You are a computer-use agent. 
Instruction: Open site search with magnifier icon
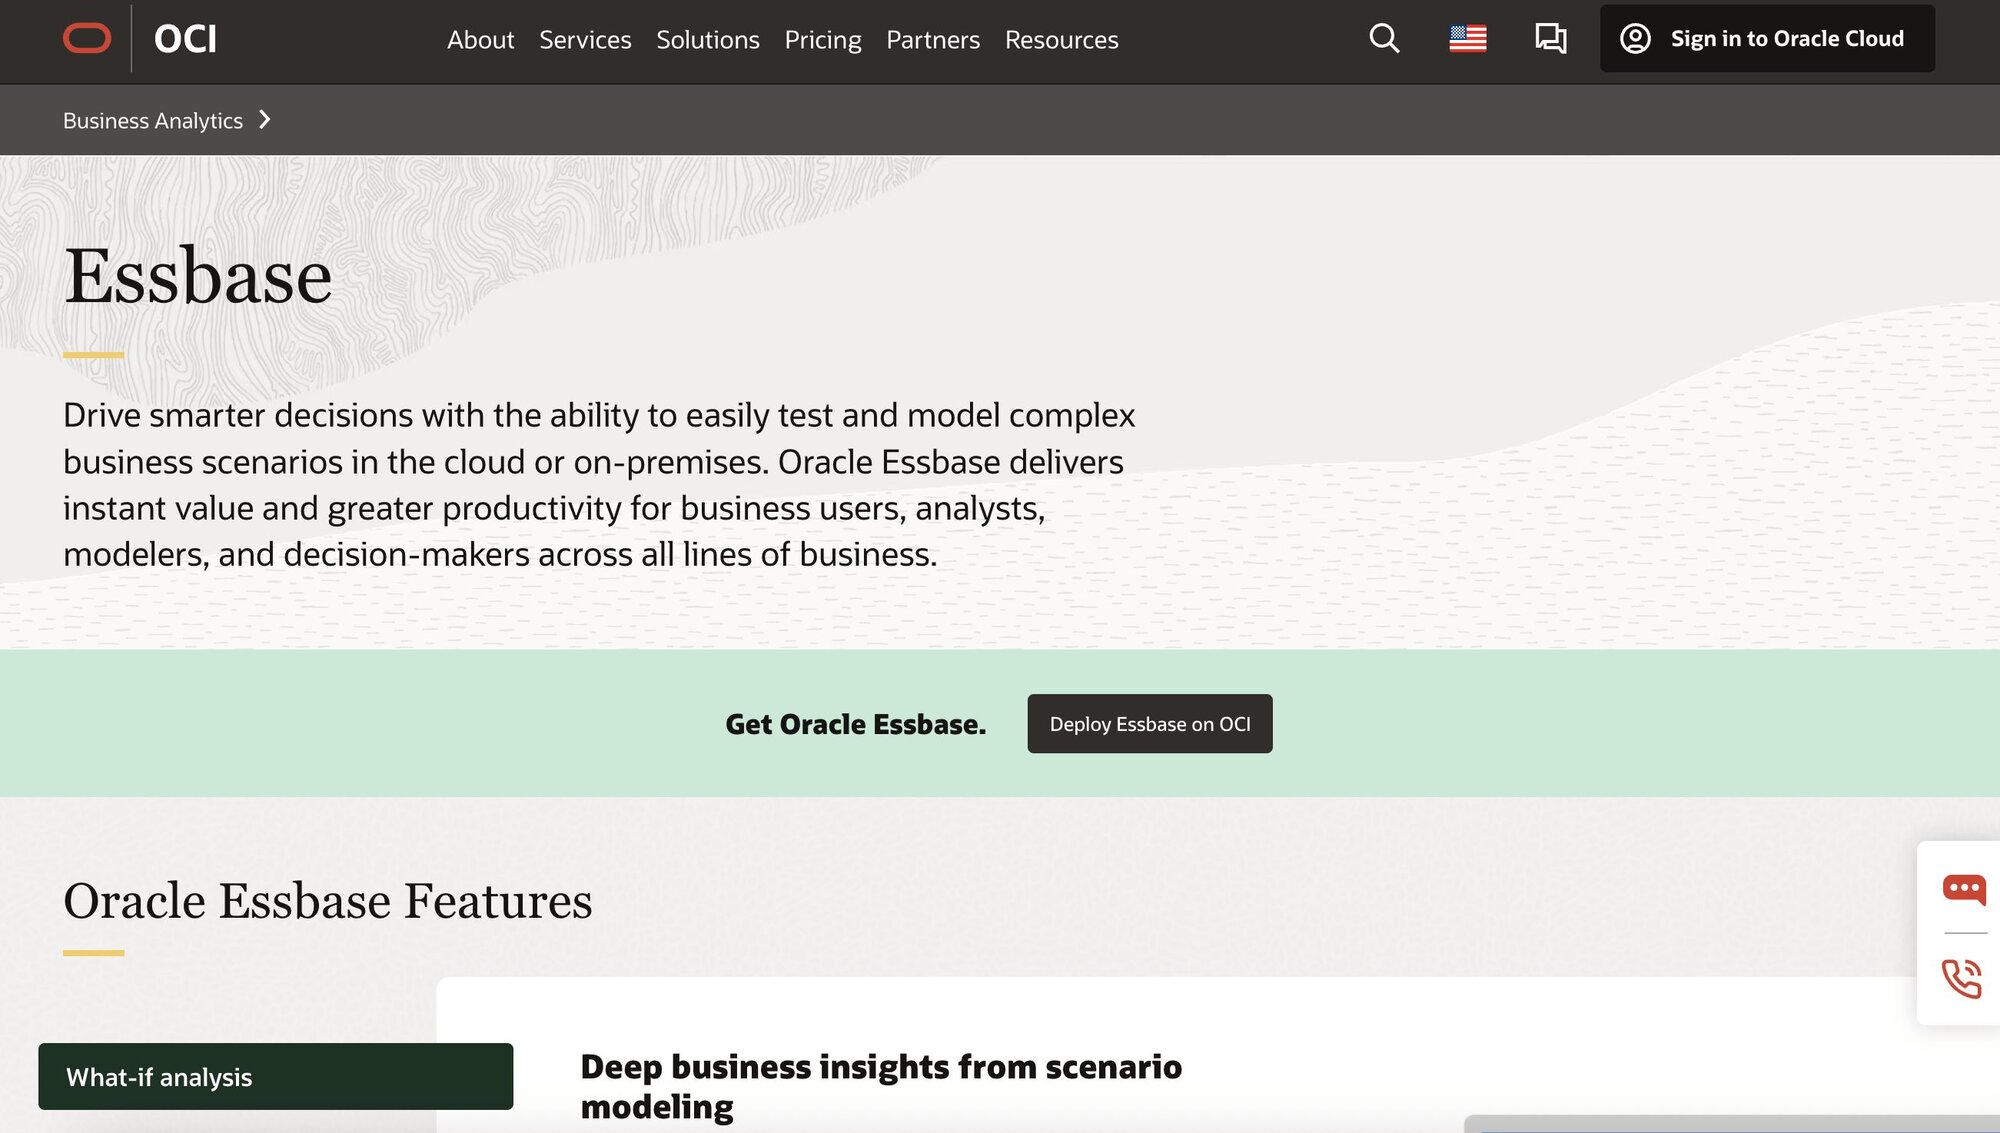pos(1384,38)
